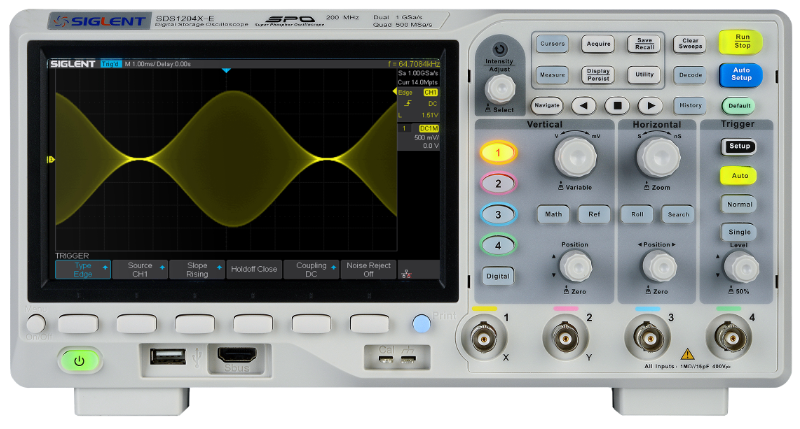Click the Clear Sweeps button
The image size is (800, 429).
point(690,44)
